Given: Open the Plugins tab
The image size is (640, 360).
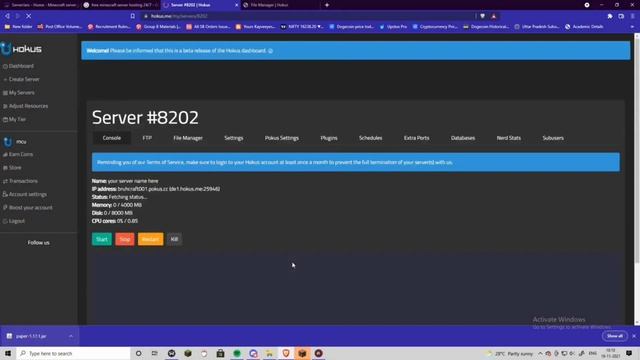Looking at the screenshot, I should click(x=329, y=138).
